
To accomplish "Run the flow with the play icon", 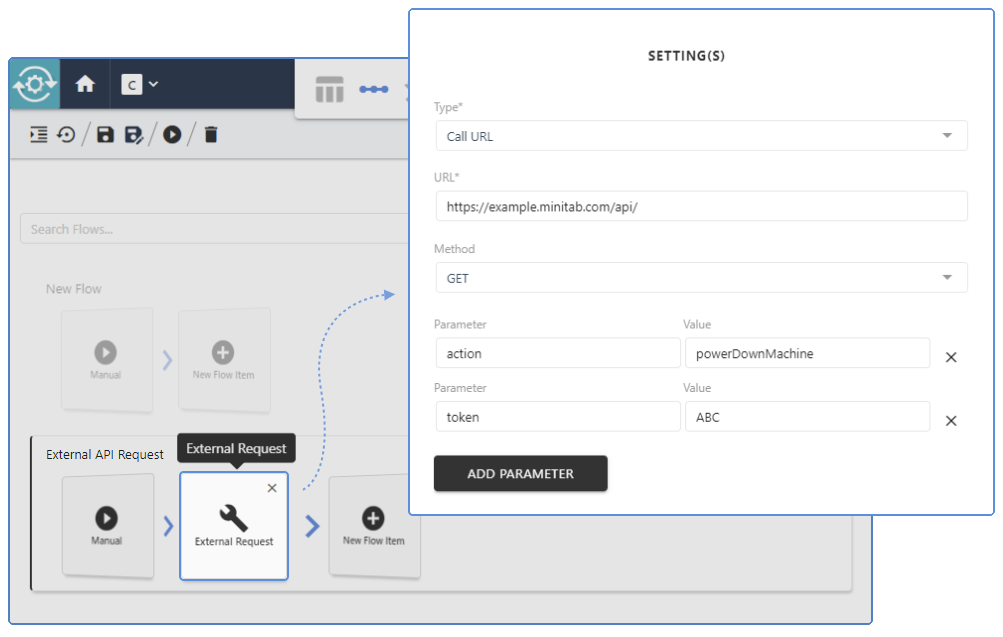I will pos(172,133).
